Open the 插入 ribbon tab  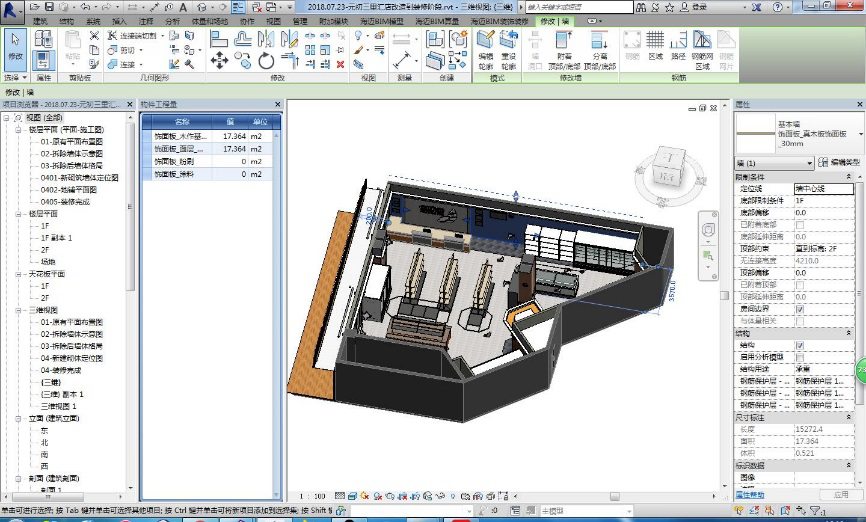[x=119, y=22]
